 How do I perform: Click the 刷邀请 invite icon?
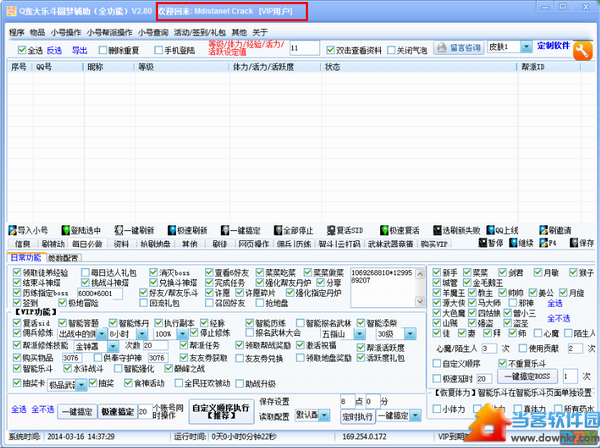tap(544, 230)
